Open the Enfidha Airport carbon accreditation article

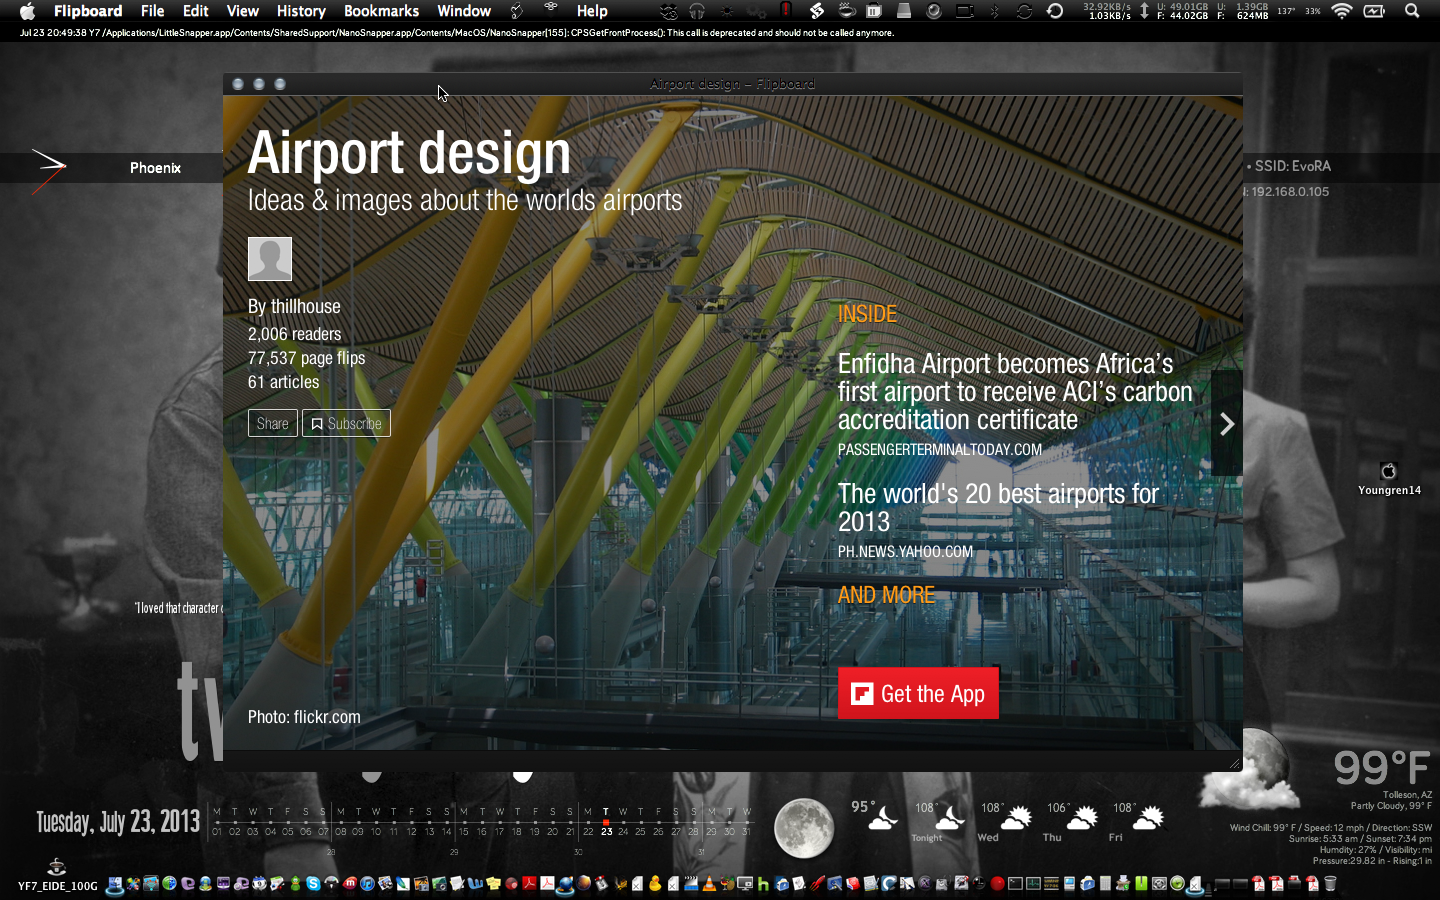click(1015, 391)
